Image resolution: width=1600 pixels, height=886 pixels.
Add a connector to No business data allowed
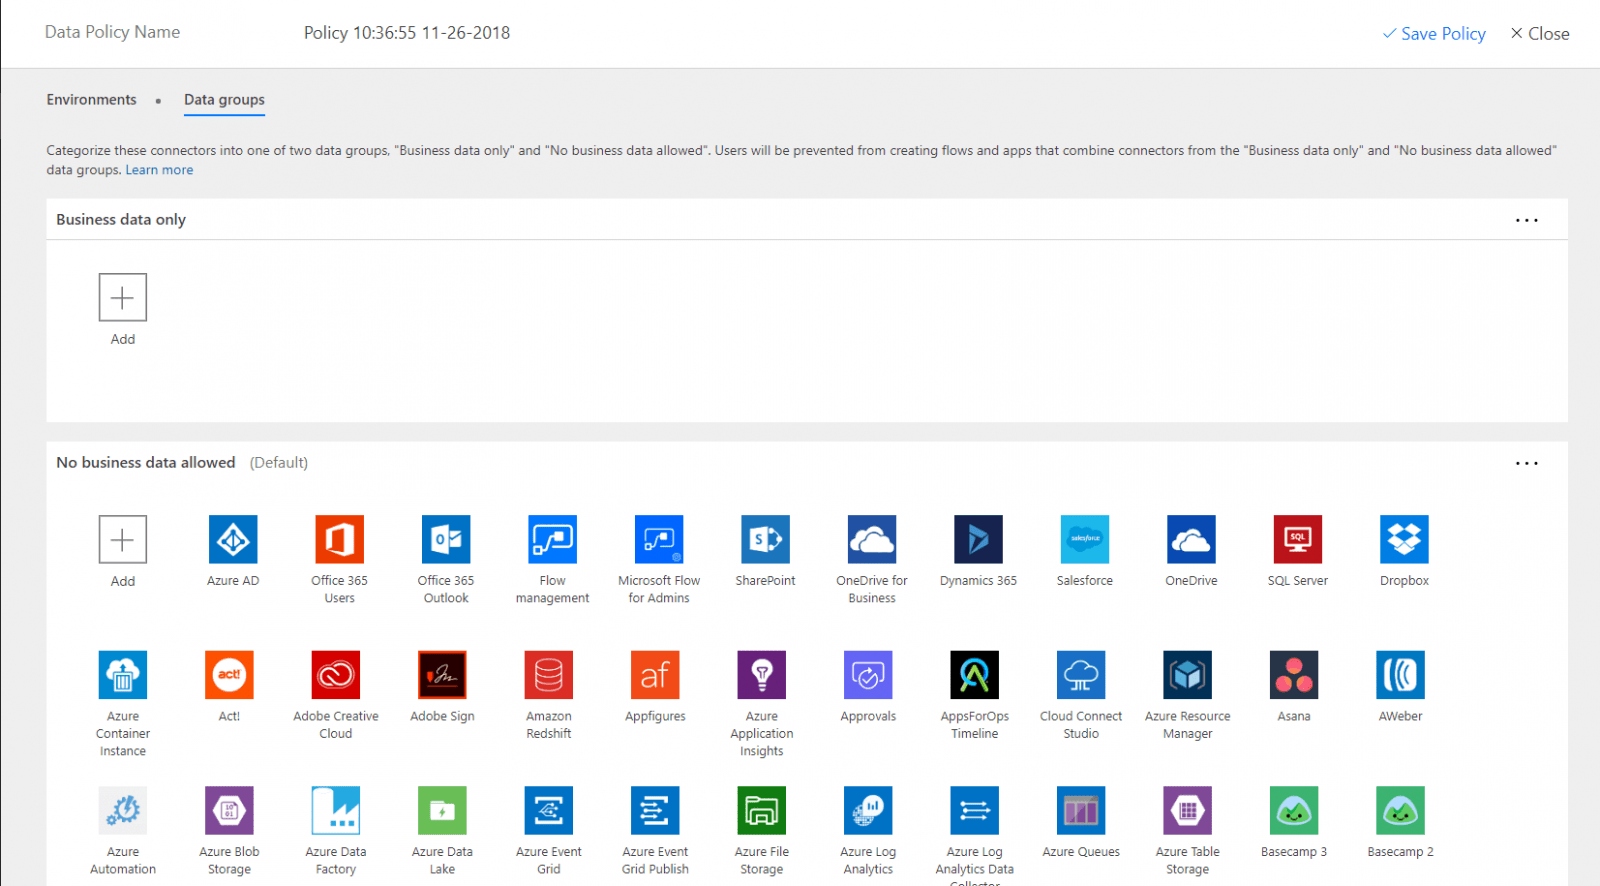[x=123, y=540]
